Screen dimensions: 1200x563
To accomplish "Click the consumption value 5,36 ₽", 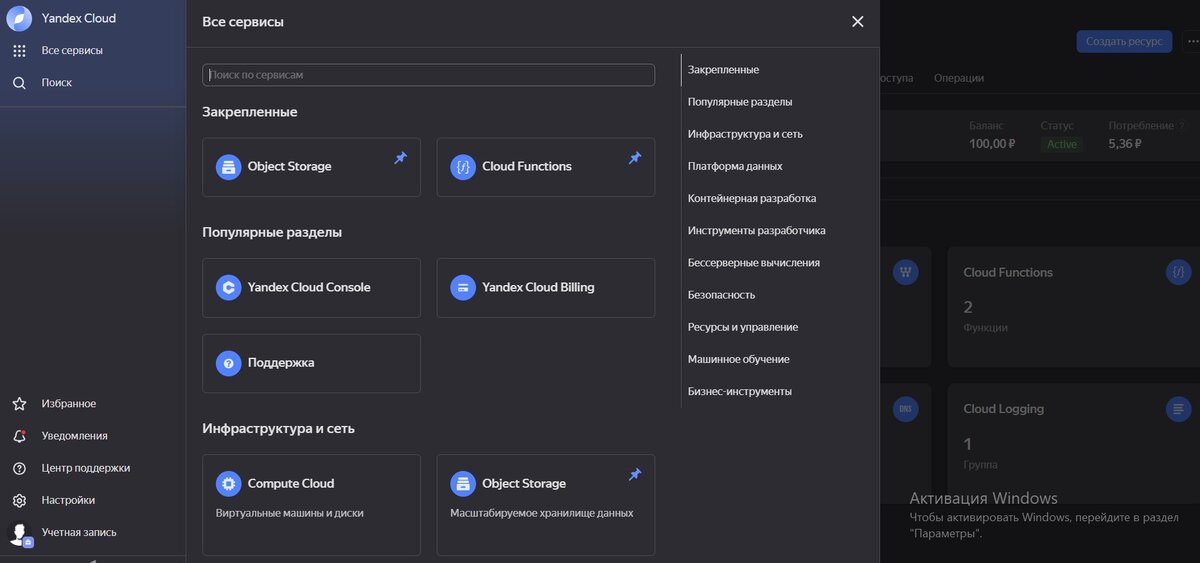I will [x=1125, y=144].
